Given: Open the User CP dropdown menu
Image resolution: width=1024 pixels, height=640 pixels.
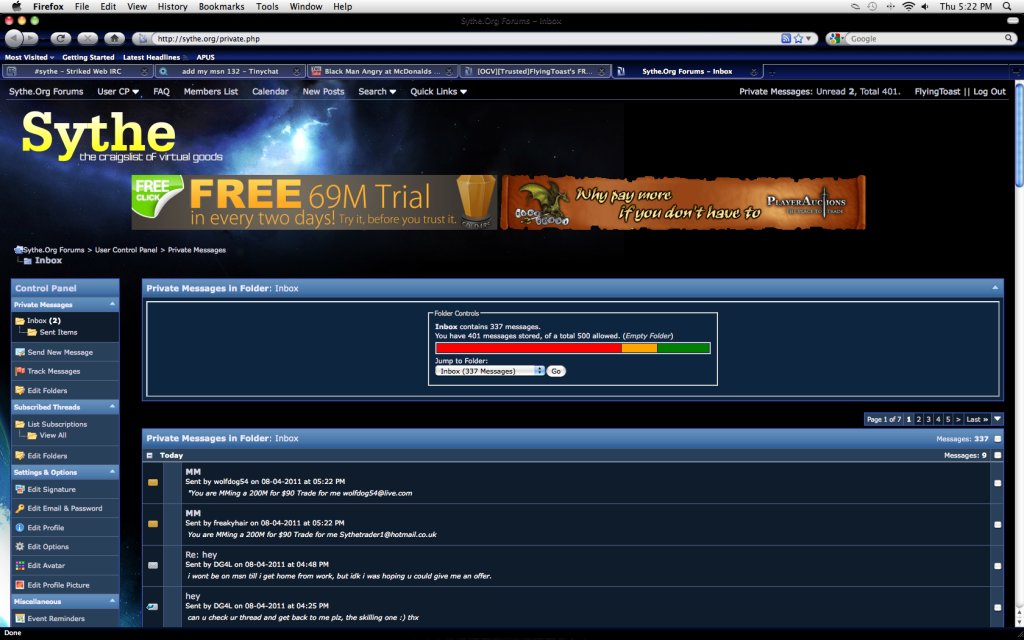Looking at the screenshot, I should [118, 91].
